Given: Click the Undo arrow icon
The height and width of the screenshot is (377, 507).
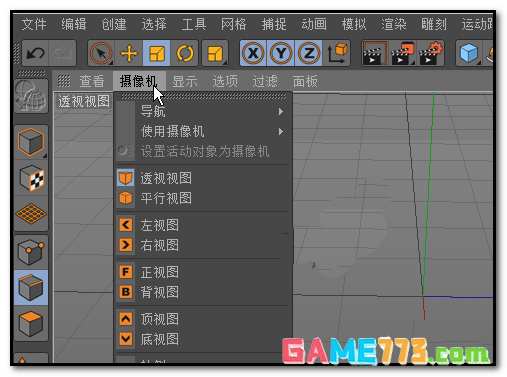Looking at the screenshot, I should click(x=35, y=53).
